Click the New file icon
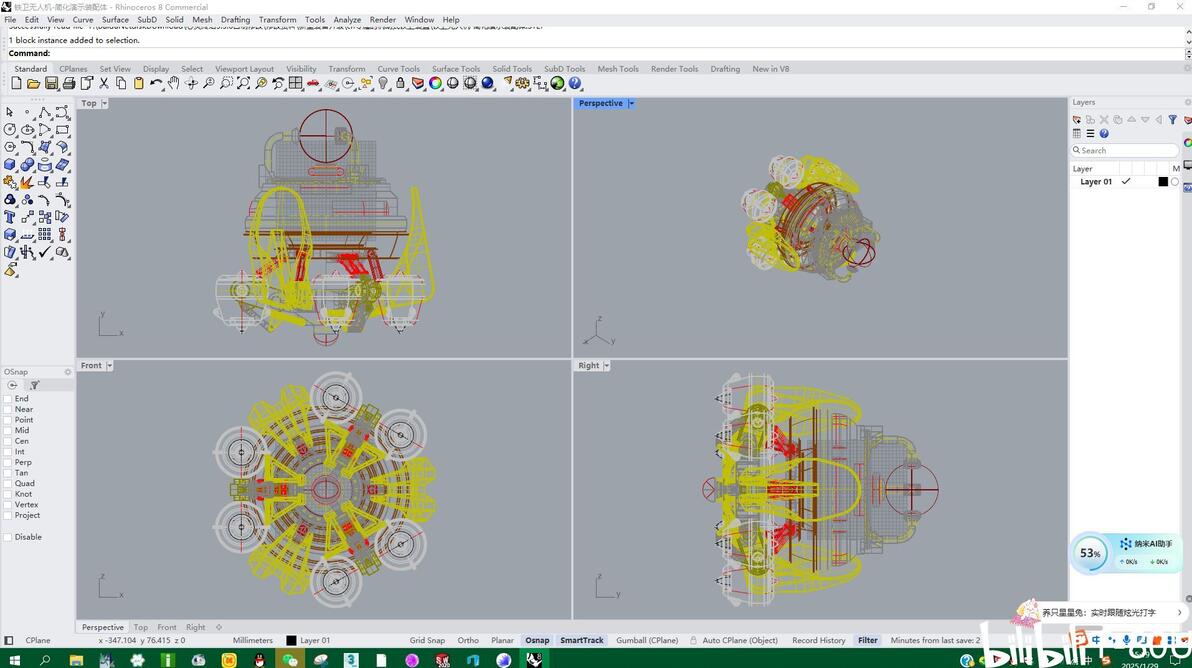 (x=16, y=84)
